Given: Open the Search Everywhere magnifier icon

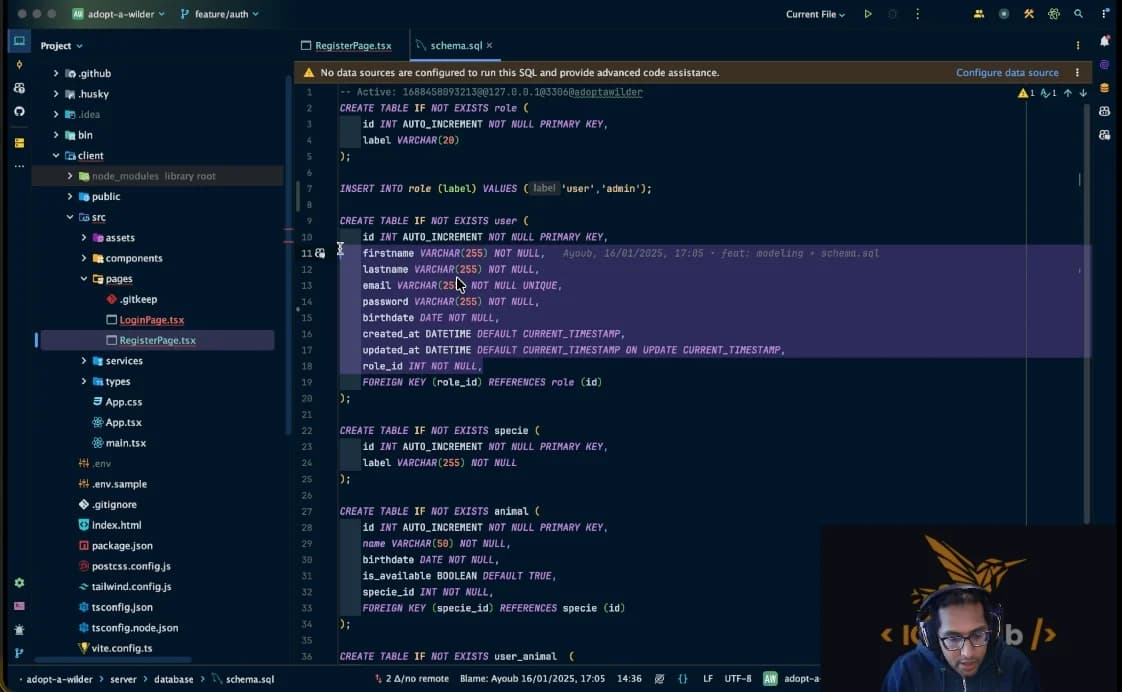Looking at the screenshot, I should click(x=1078, y=14).
